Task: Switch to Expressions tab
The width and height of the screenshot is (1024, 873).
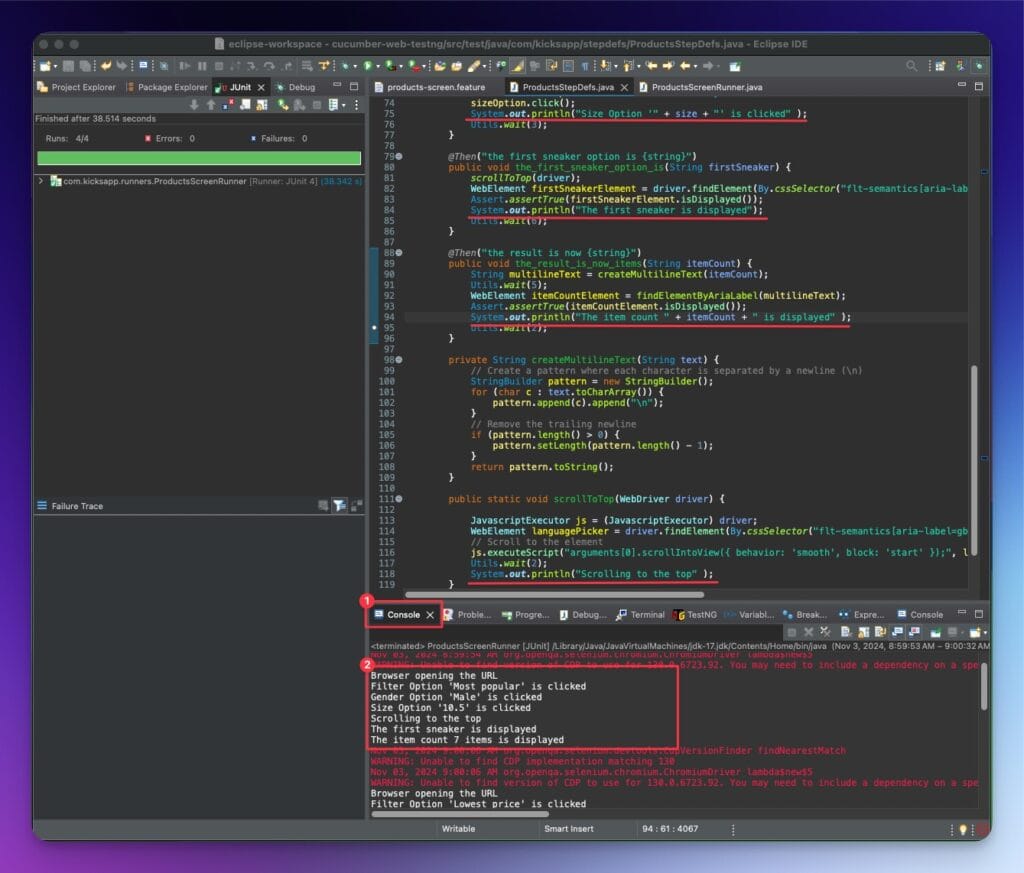Action: coord(861,614)
